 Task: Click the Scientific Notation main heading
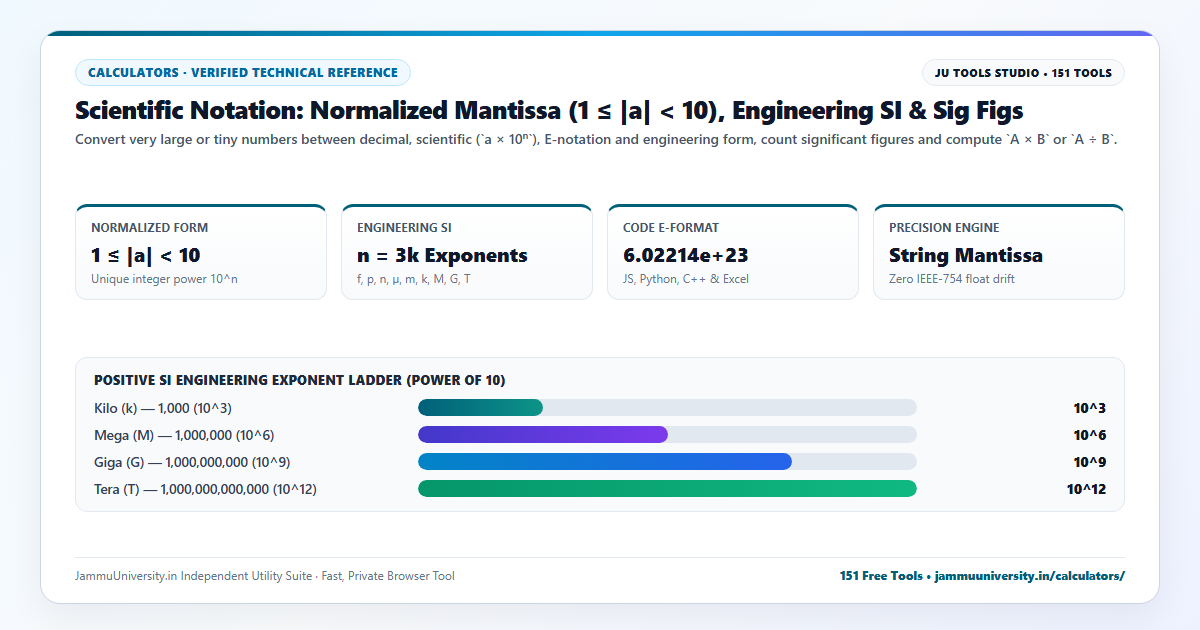point(549,110)
